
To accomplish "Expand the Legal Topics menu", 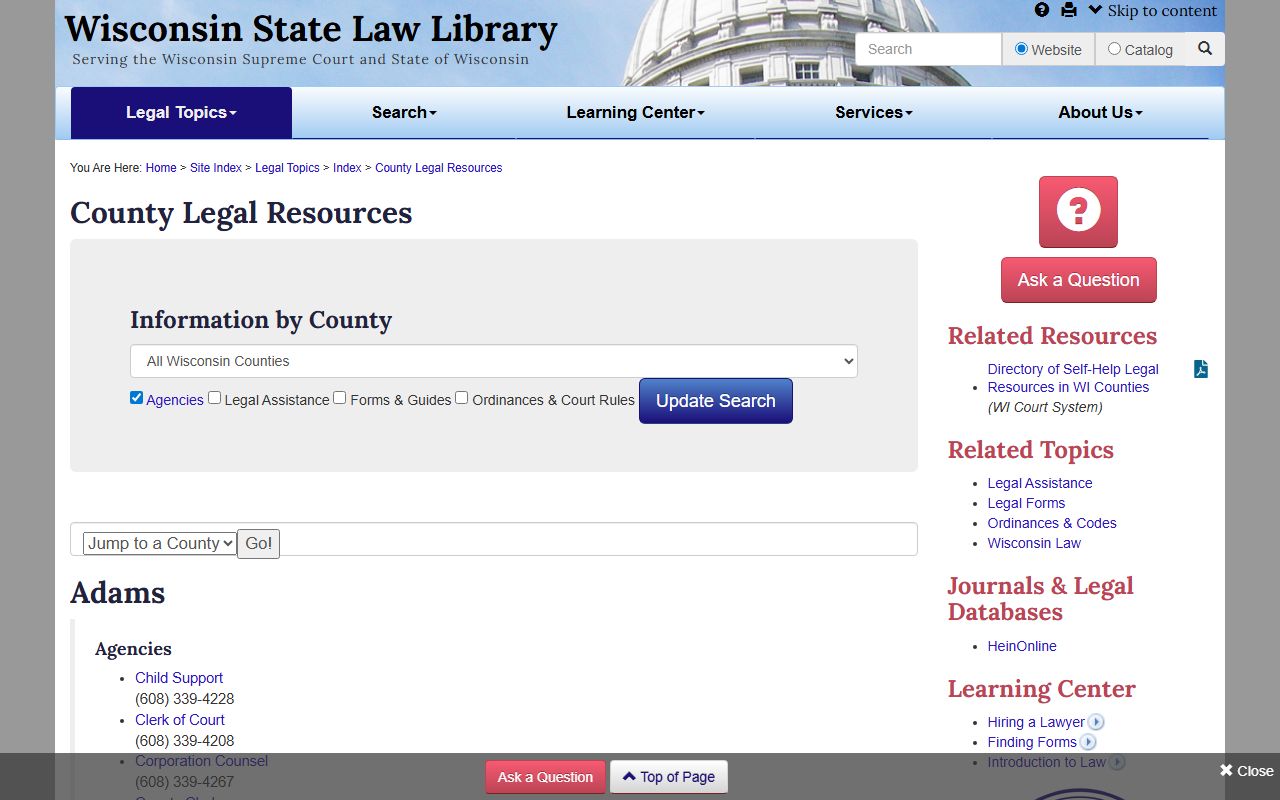I will [x=181, y=112].
